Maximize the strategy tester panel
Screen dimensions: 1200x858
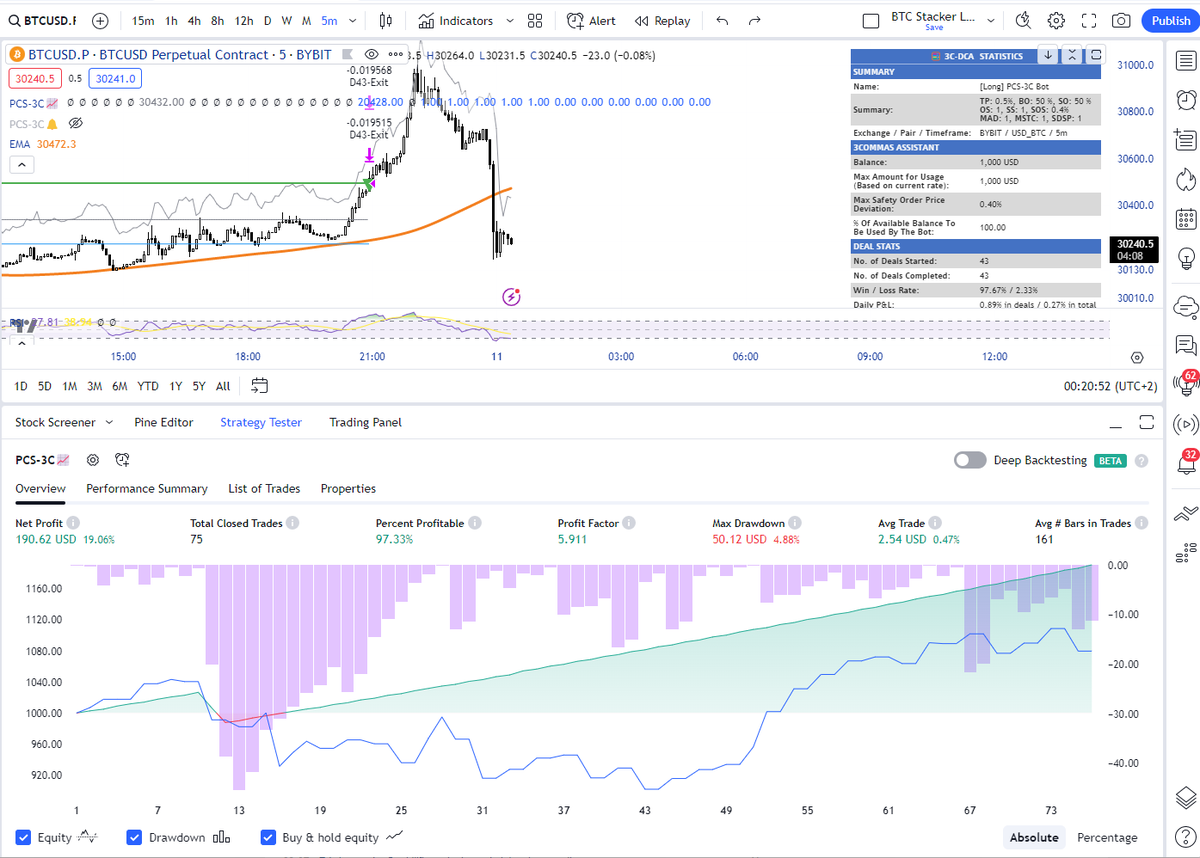(1146, 422)
